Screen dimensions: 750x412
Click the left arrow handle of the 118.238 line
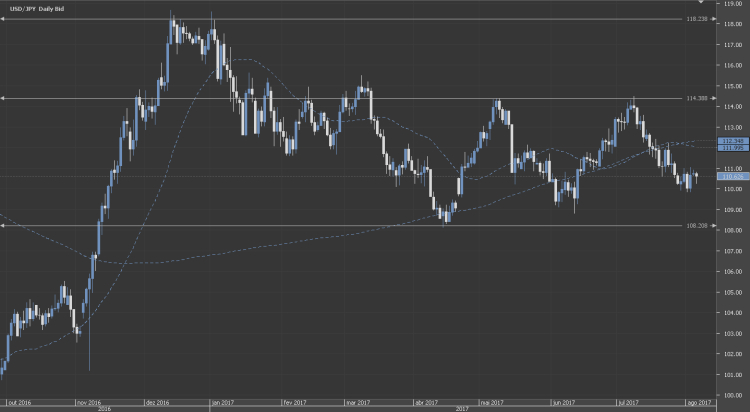(x=2, y=19)
